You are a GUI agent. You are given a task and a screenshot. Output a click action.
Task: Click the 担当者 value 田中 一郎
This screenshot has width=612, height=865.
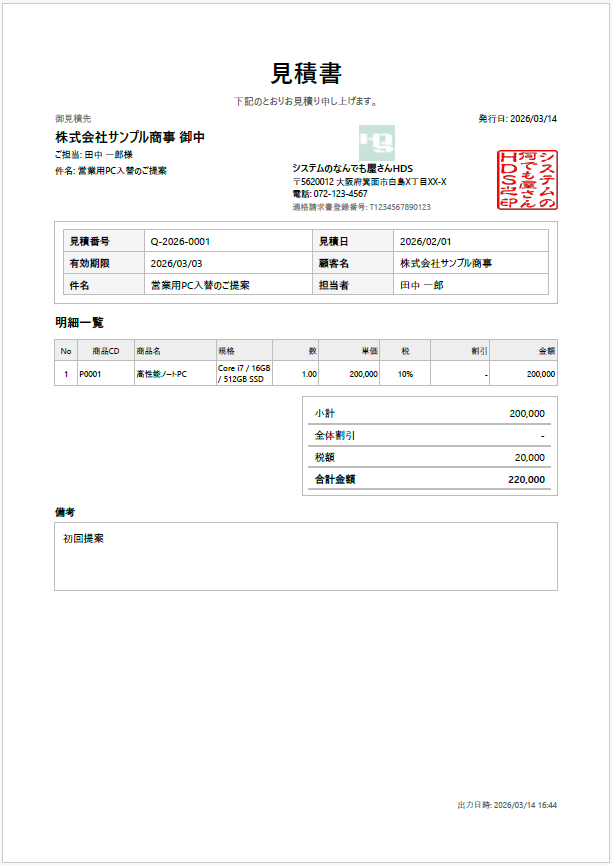[422, 285]
